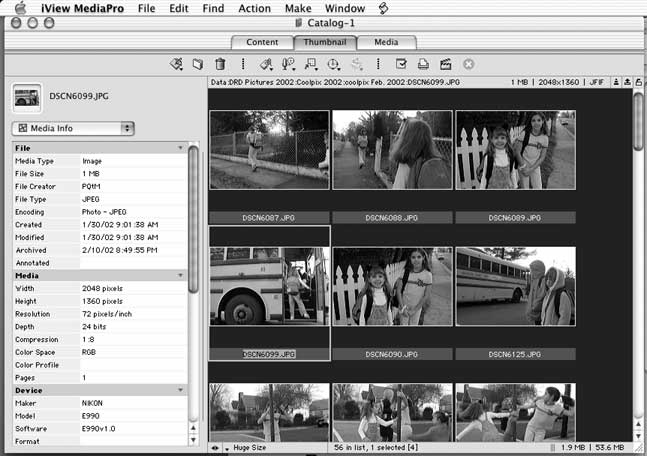
Task: Open the tag/annotate tool dropdown icon
Action: [x=266, y=64]
